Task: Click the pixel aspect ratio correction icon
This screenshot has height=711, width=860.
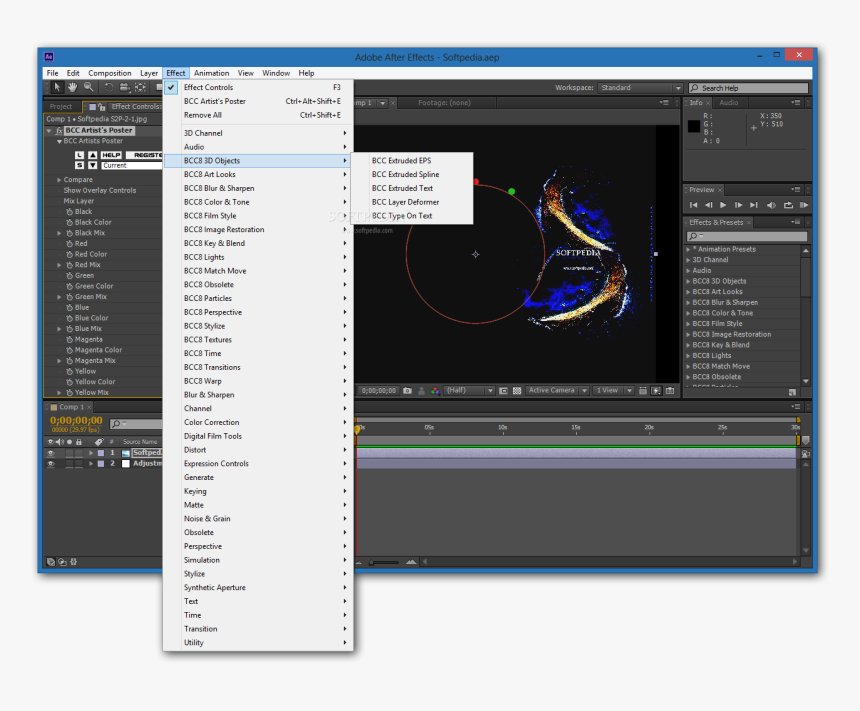Action: [643, 391]
